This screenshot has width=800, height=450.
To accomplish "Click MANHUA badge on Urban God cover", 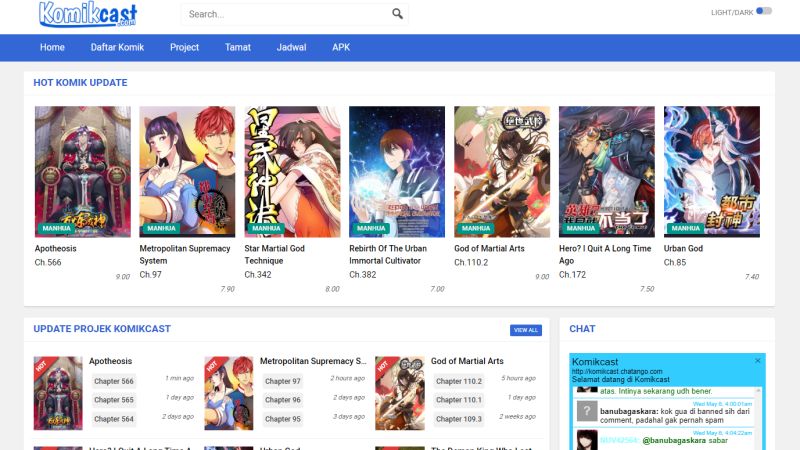I will click(685, 228).
